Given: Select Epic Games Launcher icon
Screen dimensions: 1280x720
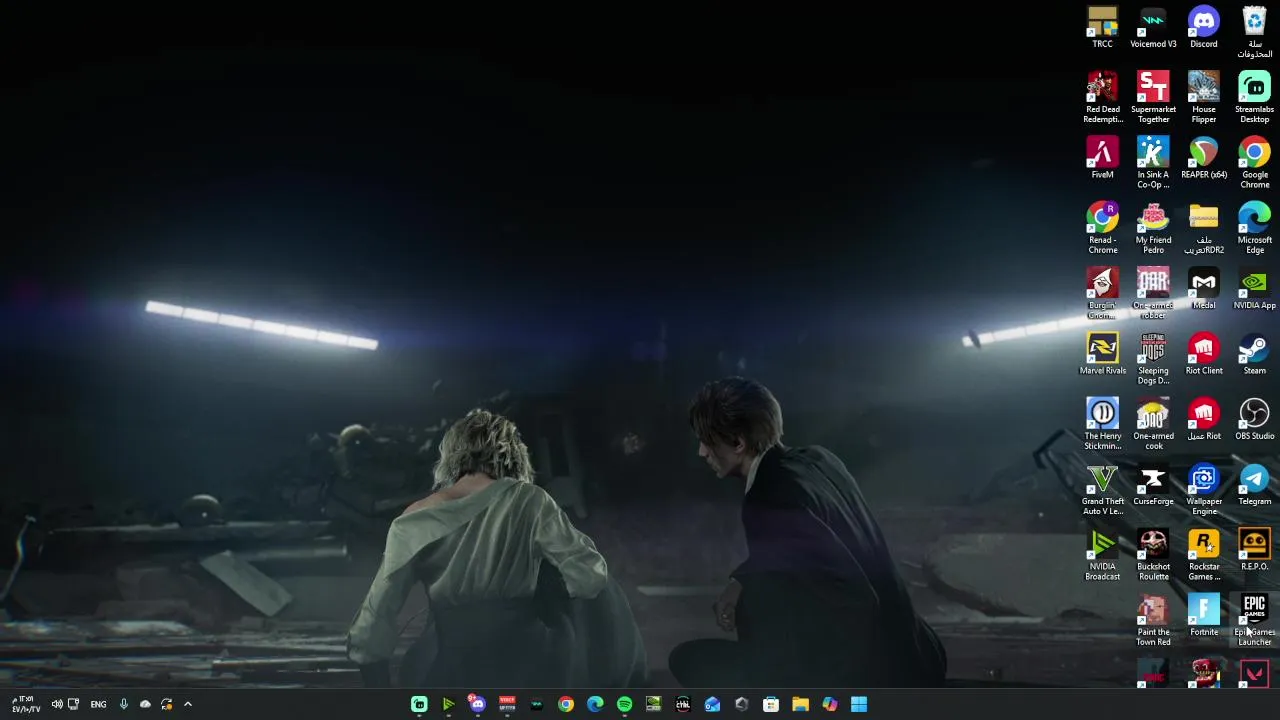Looking at the screenshot, I should coord(1254,620).
